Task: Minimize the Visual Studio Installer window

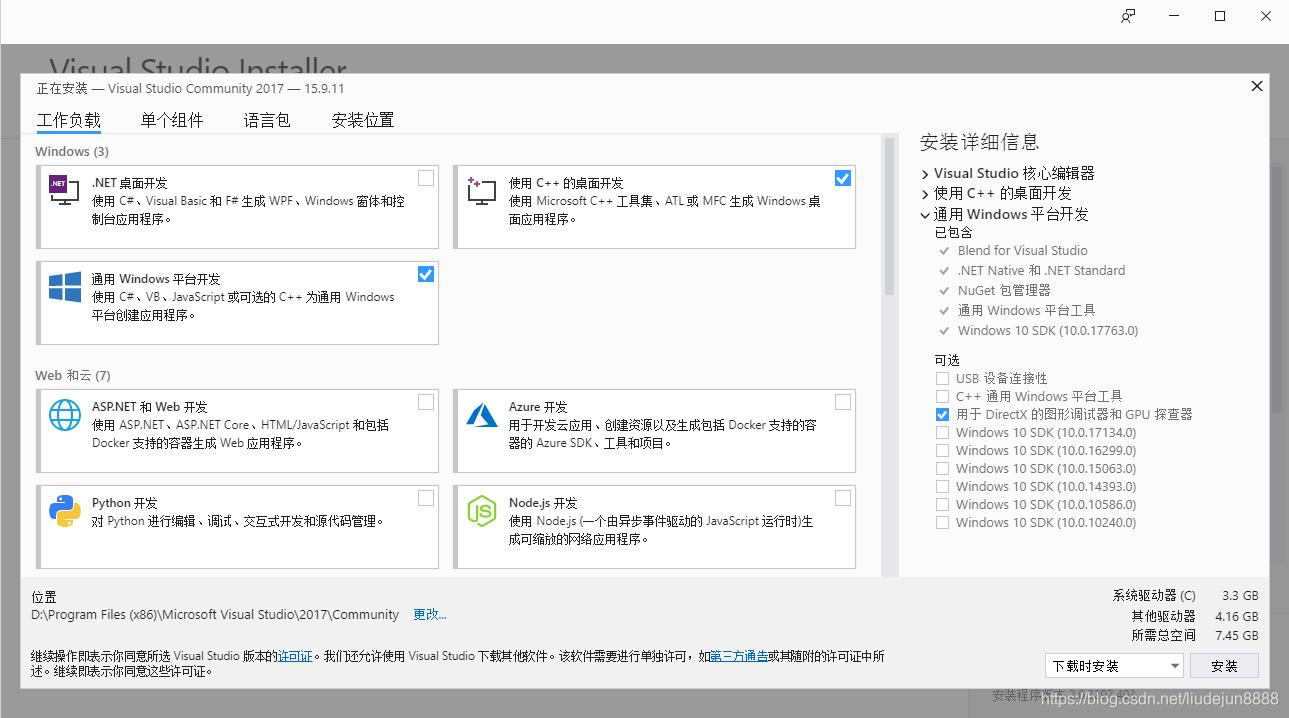Action: point(1174,16)
